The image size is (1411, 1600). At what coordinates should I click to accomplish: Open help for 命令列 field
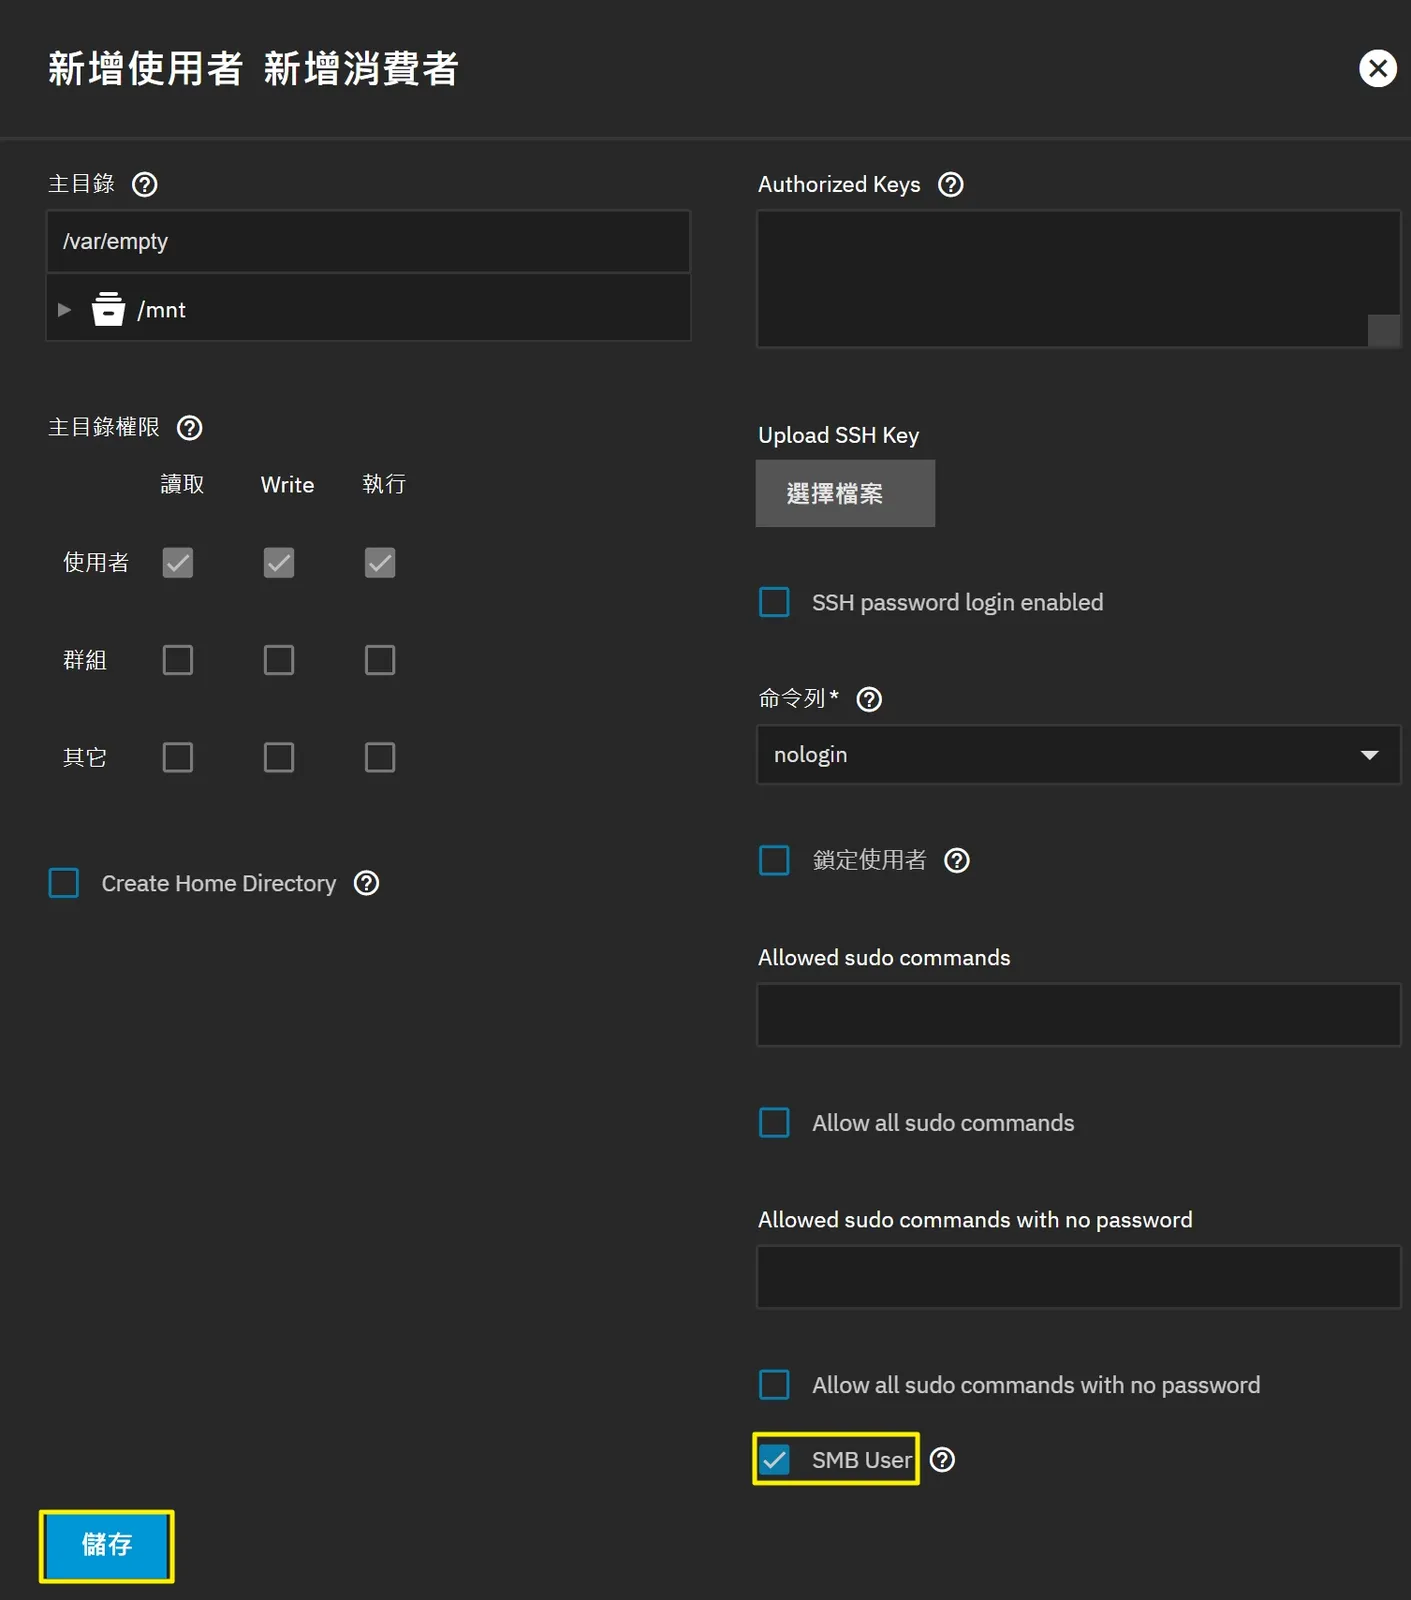[x=870, y=699]
